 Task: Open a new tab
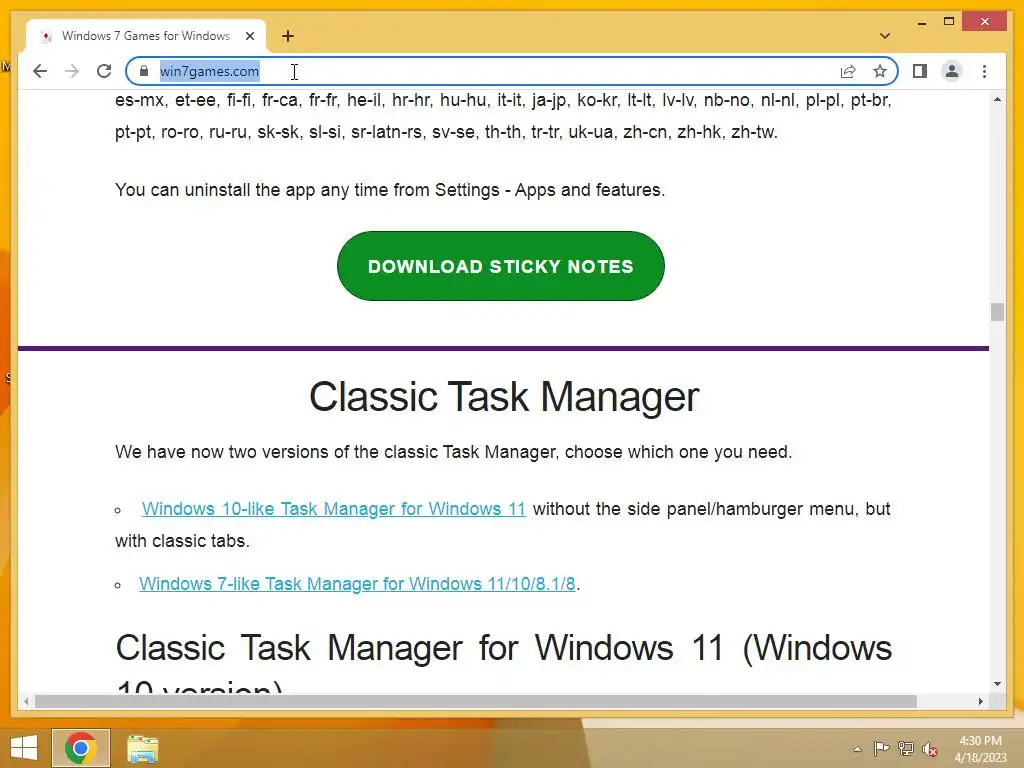coord(288,36)
